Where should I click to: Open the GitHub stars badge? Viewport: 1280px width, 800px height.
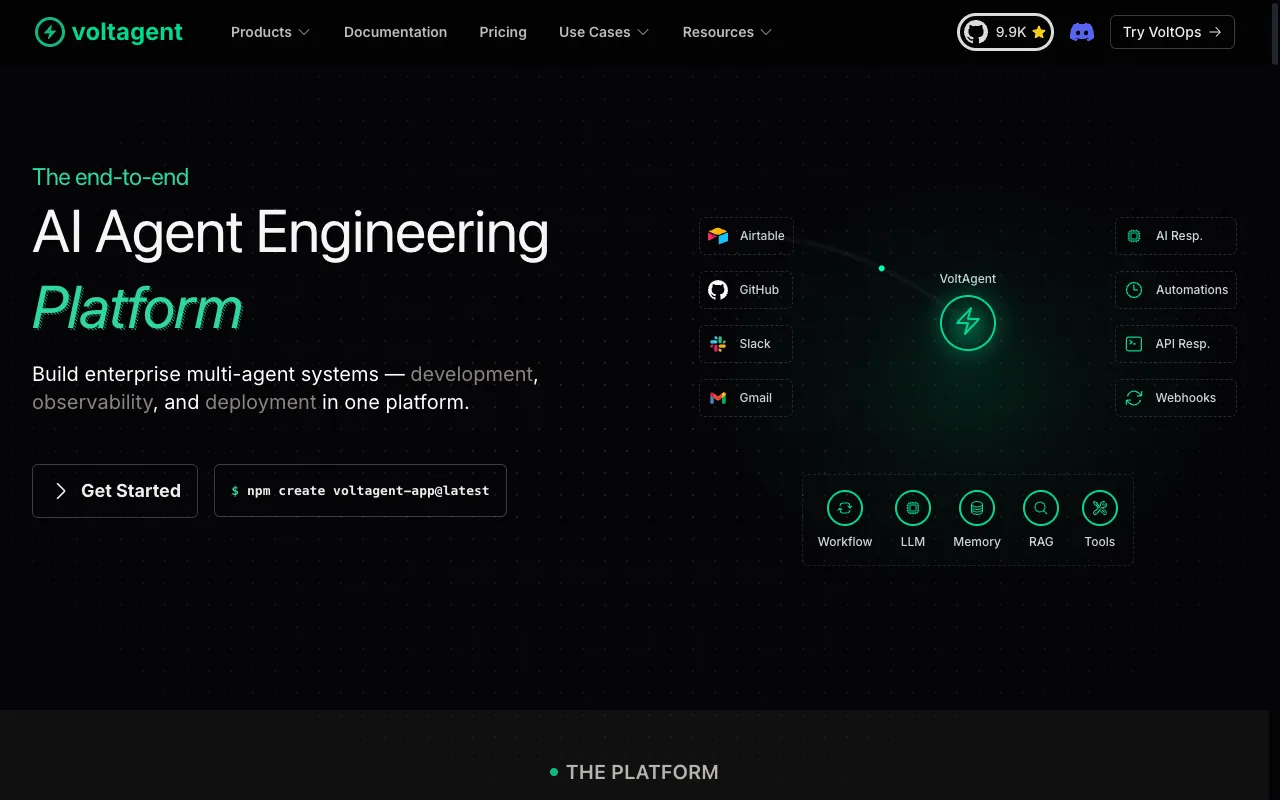click(x=1005, y=32)
